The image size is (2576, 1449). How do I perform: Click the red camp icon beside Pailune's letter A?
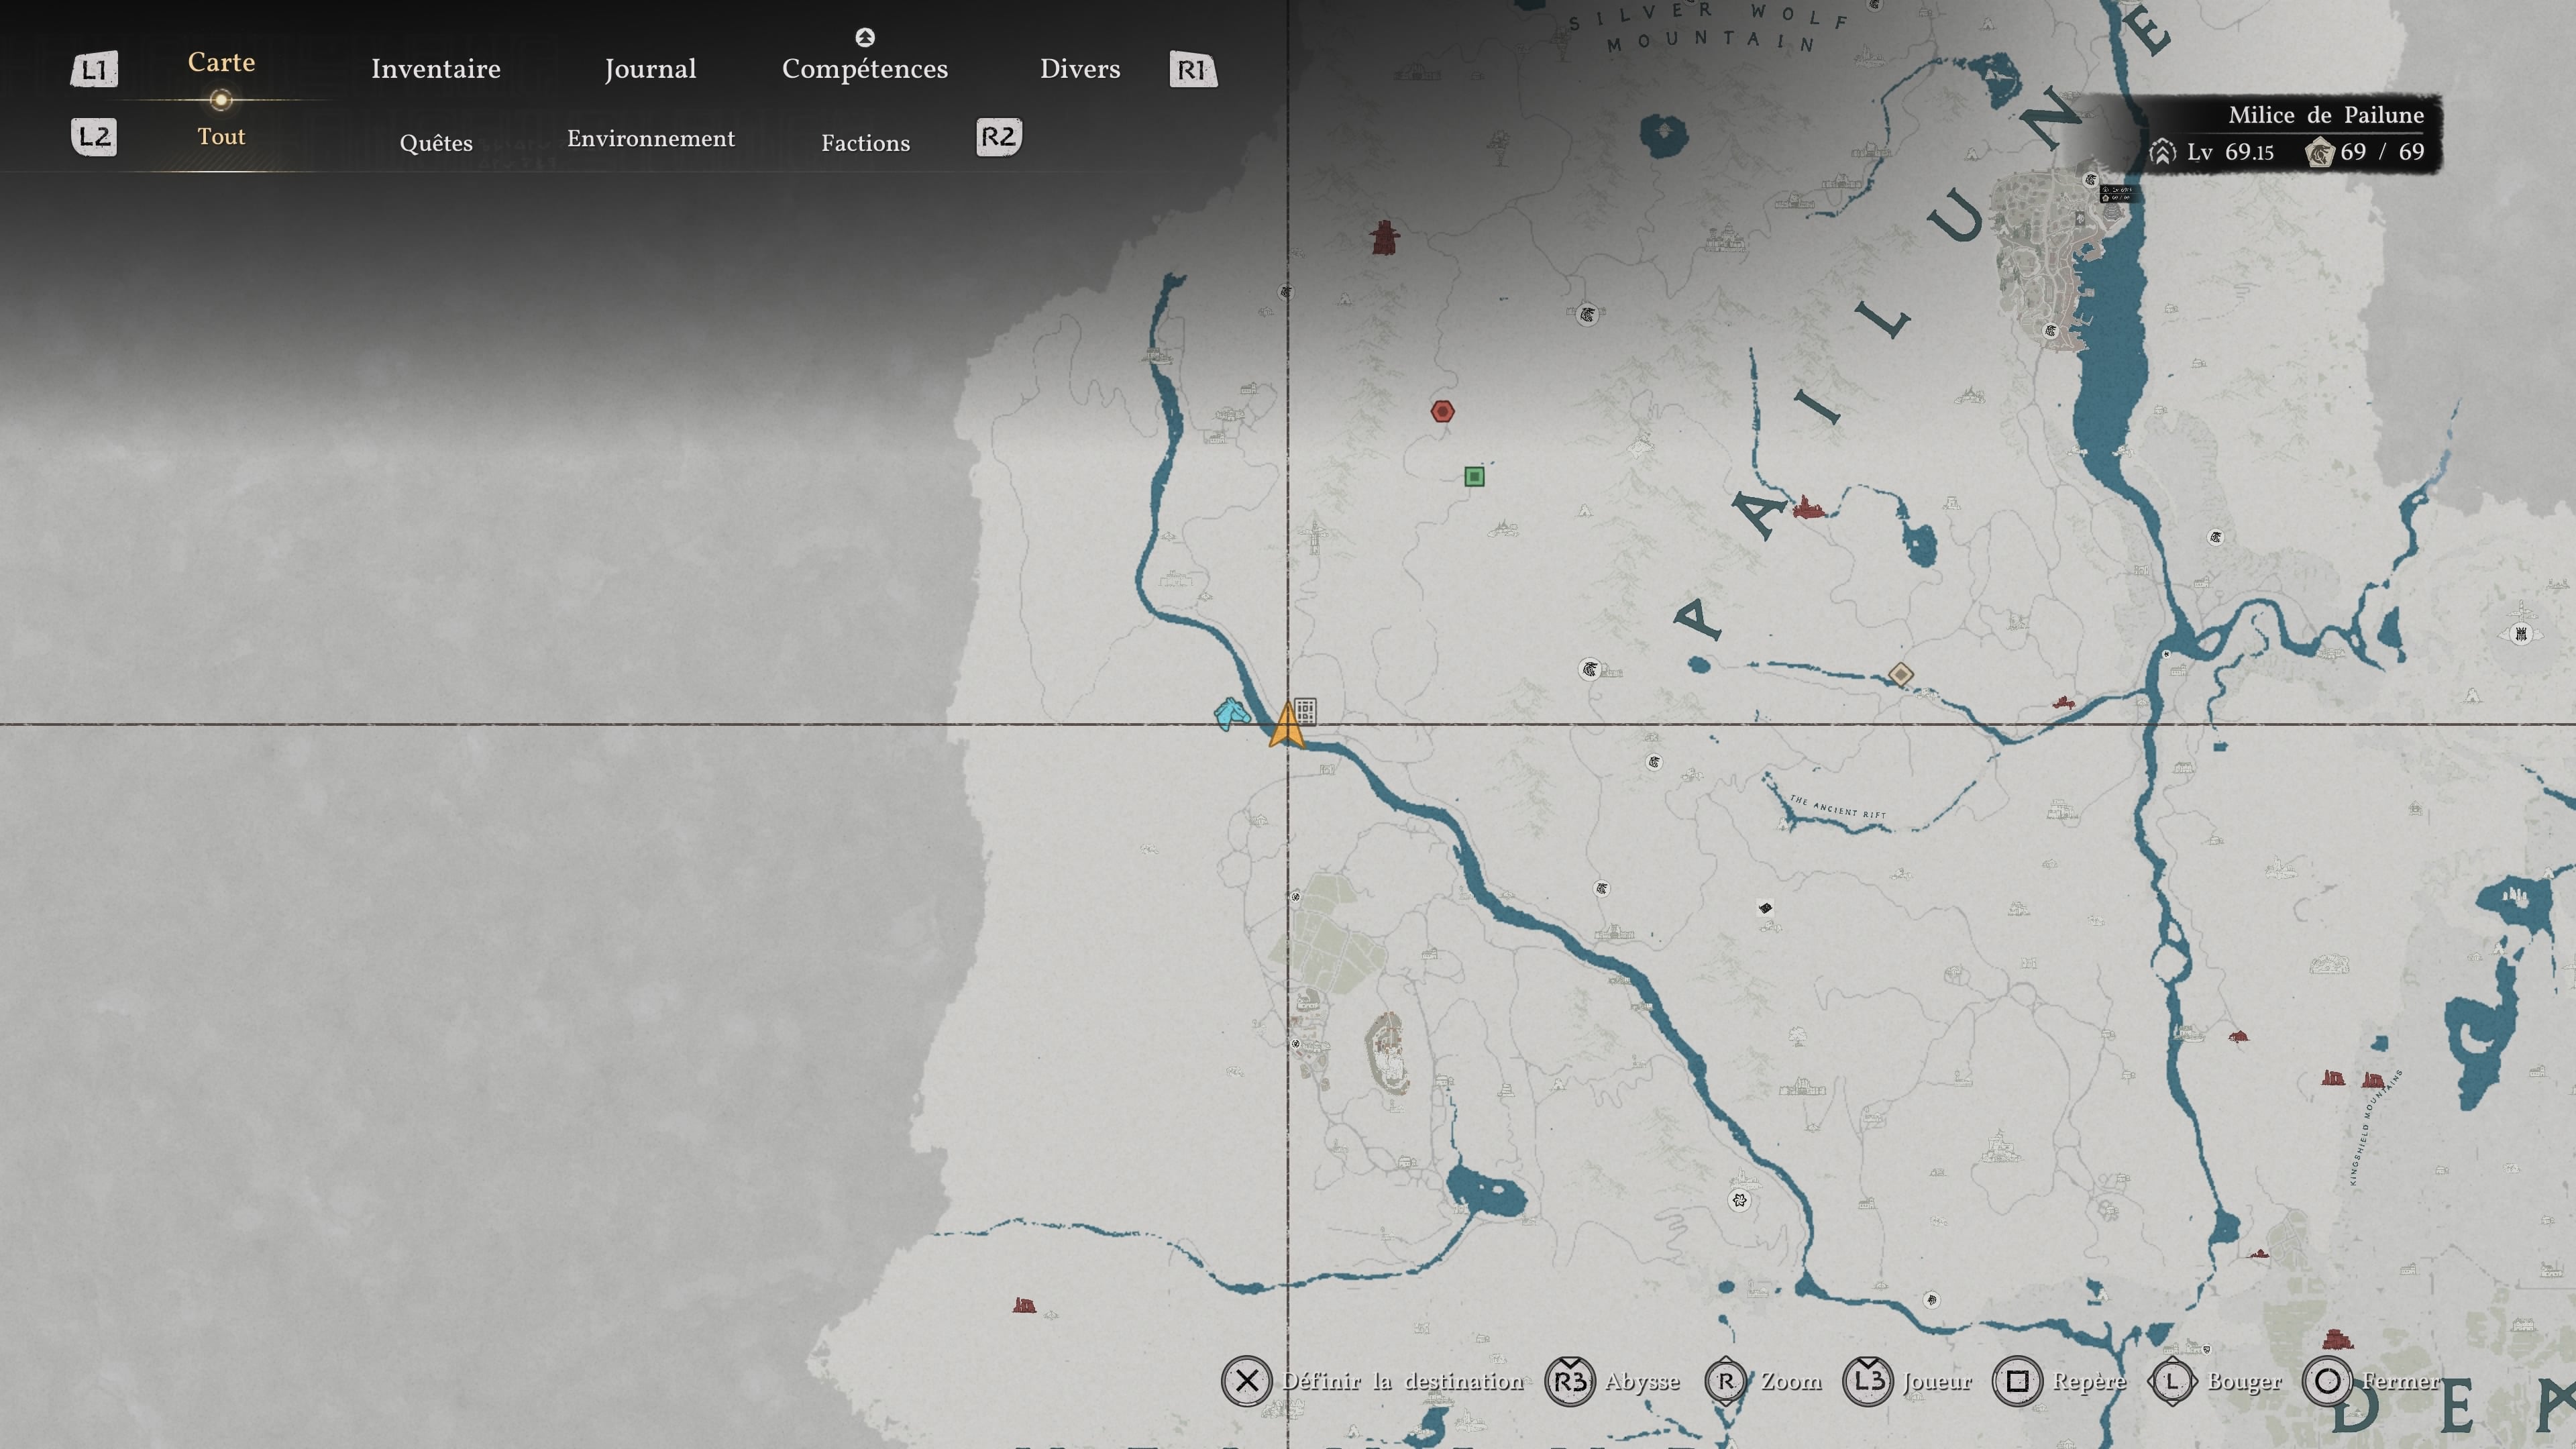tap(1808, 507)
